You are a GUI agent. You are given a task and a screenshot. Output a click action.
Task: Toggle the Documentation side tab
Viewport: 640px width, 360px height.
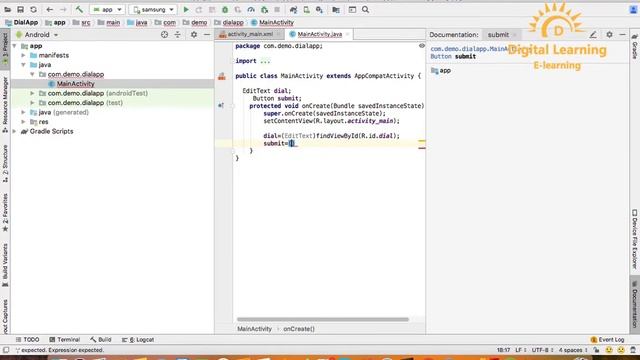(x=635, y=304)
